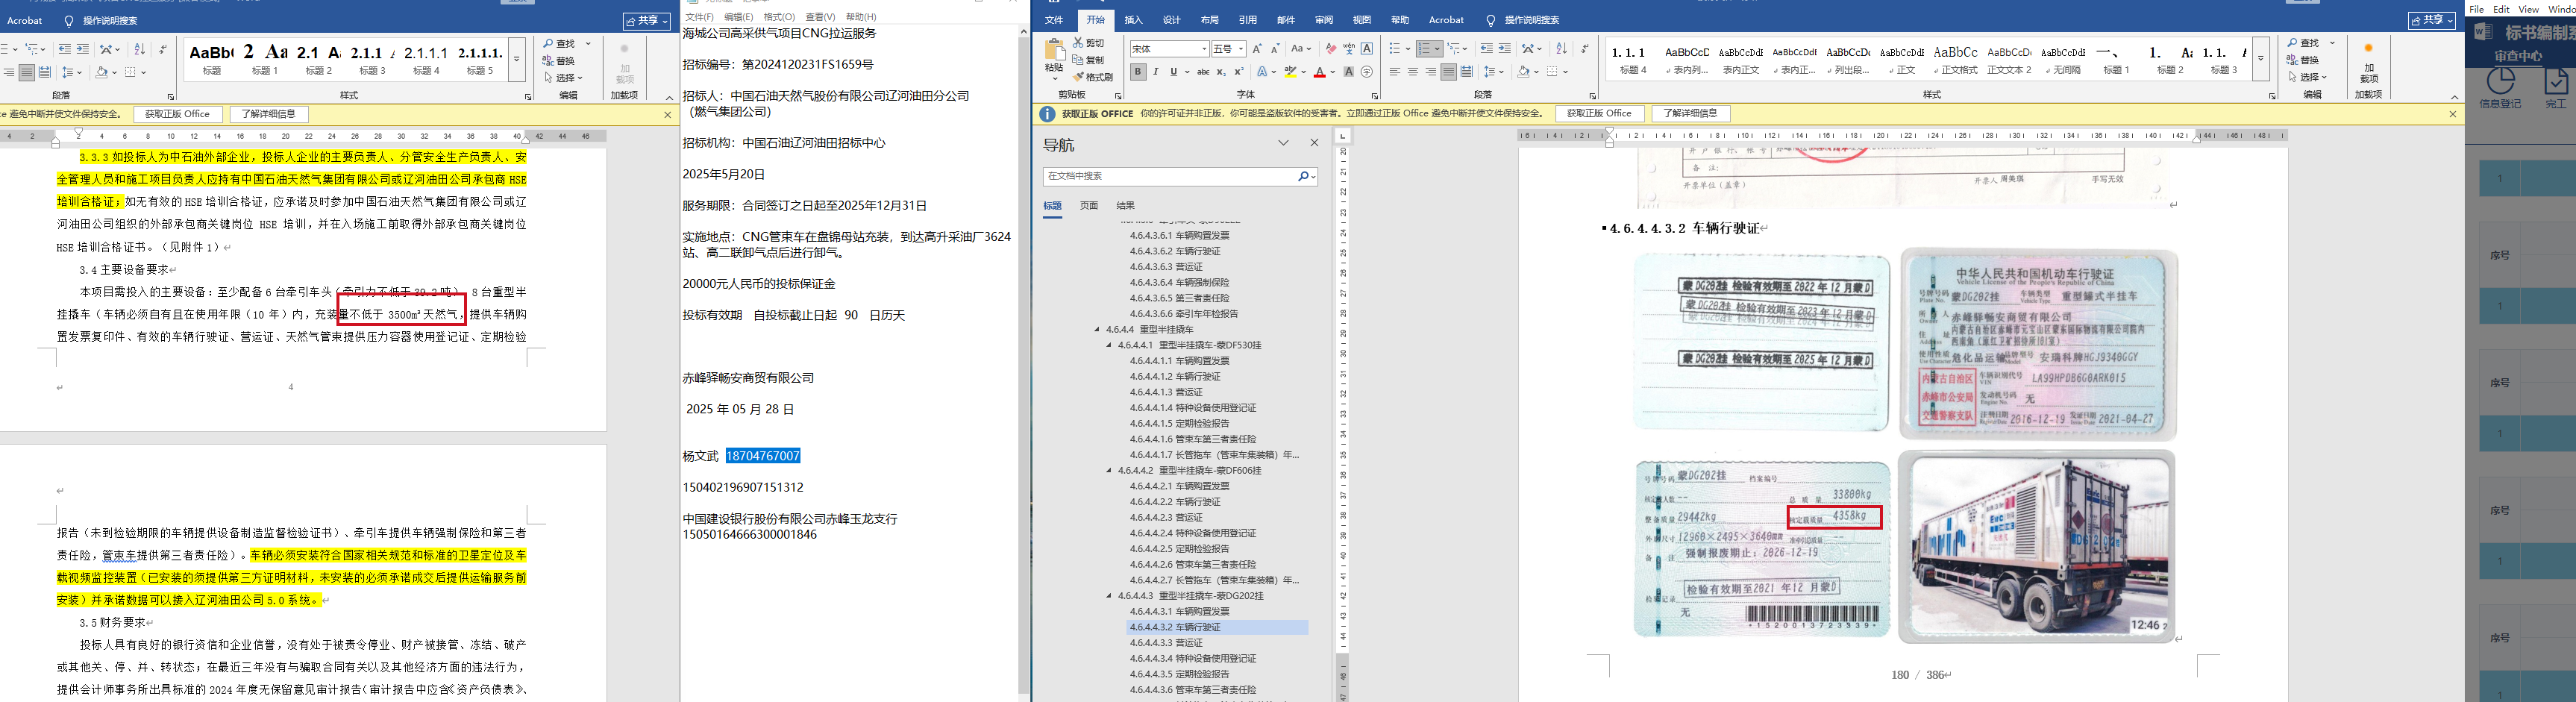This screenshot has height=702, width=2576.
Task: Switch to 插入 tab in right Word
Action: (x=1133, y=20)
